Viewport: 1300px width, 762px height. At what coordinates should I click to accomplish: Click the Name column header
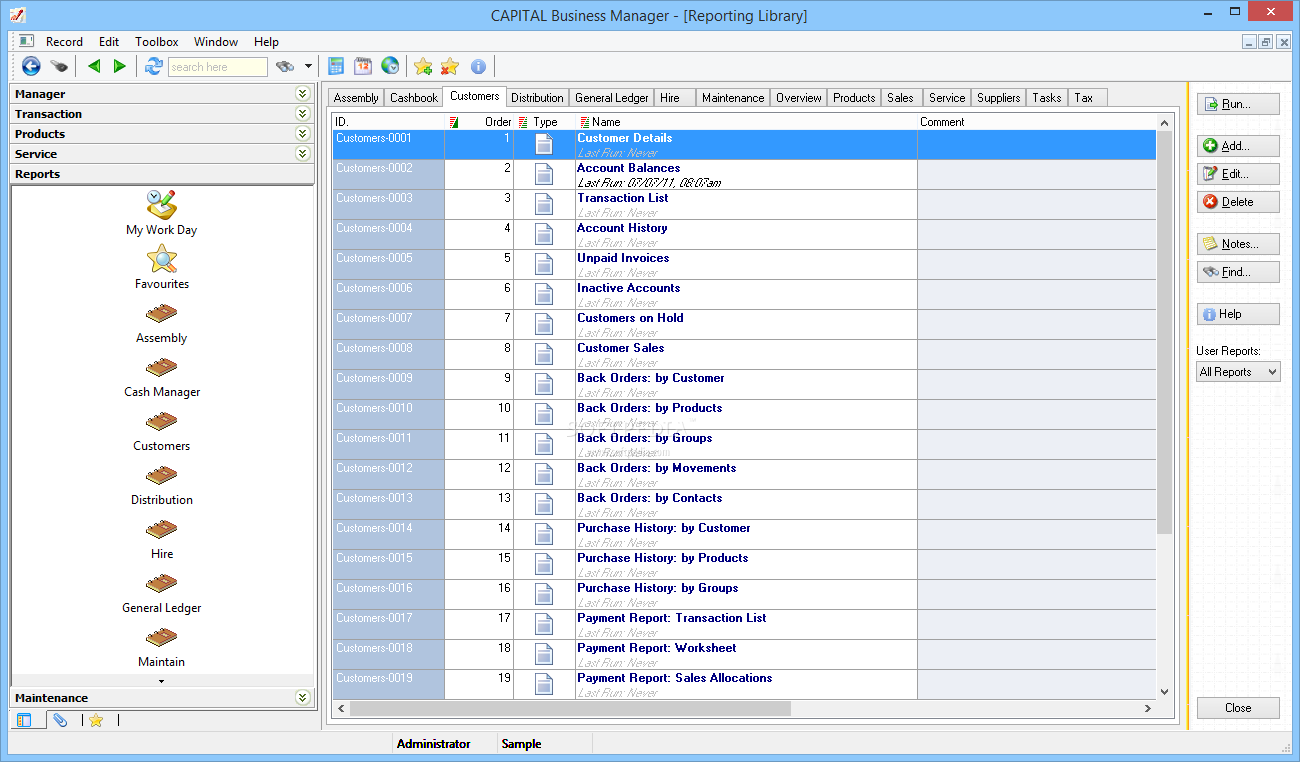(746, 122)
